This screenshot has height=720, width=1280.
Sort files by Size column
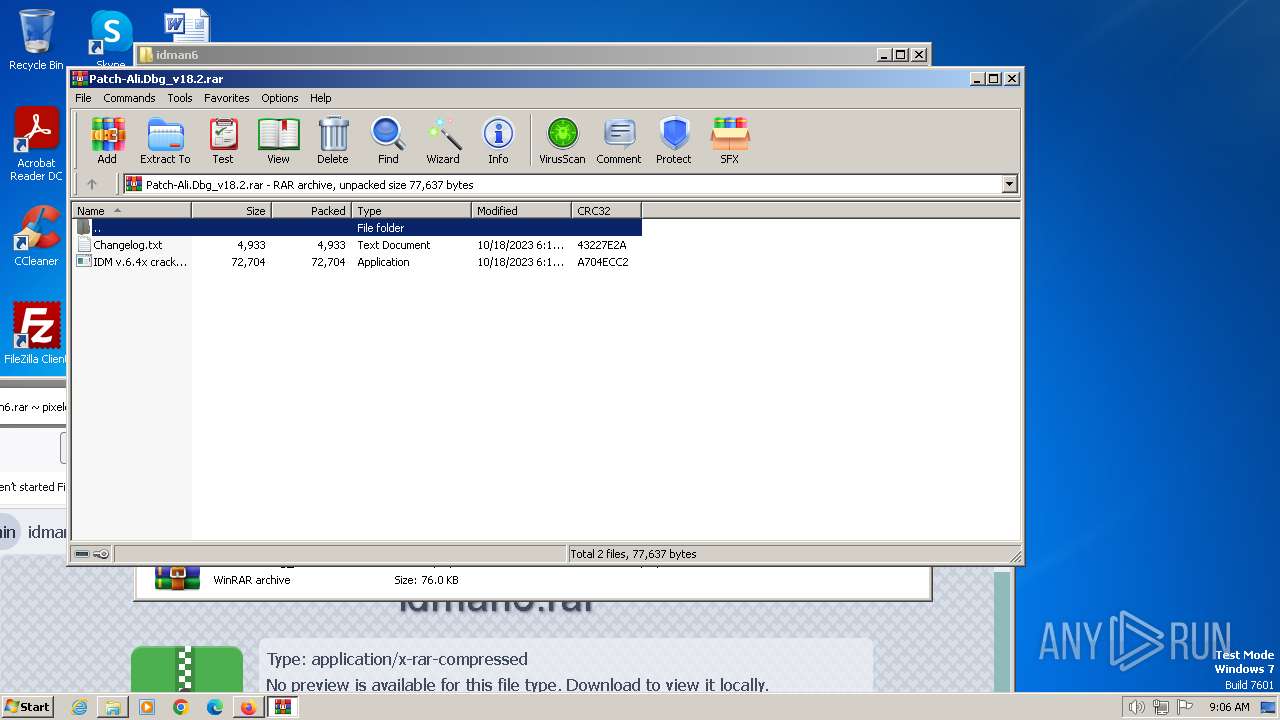pos(231,211)
